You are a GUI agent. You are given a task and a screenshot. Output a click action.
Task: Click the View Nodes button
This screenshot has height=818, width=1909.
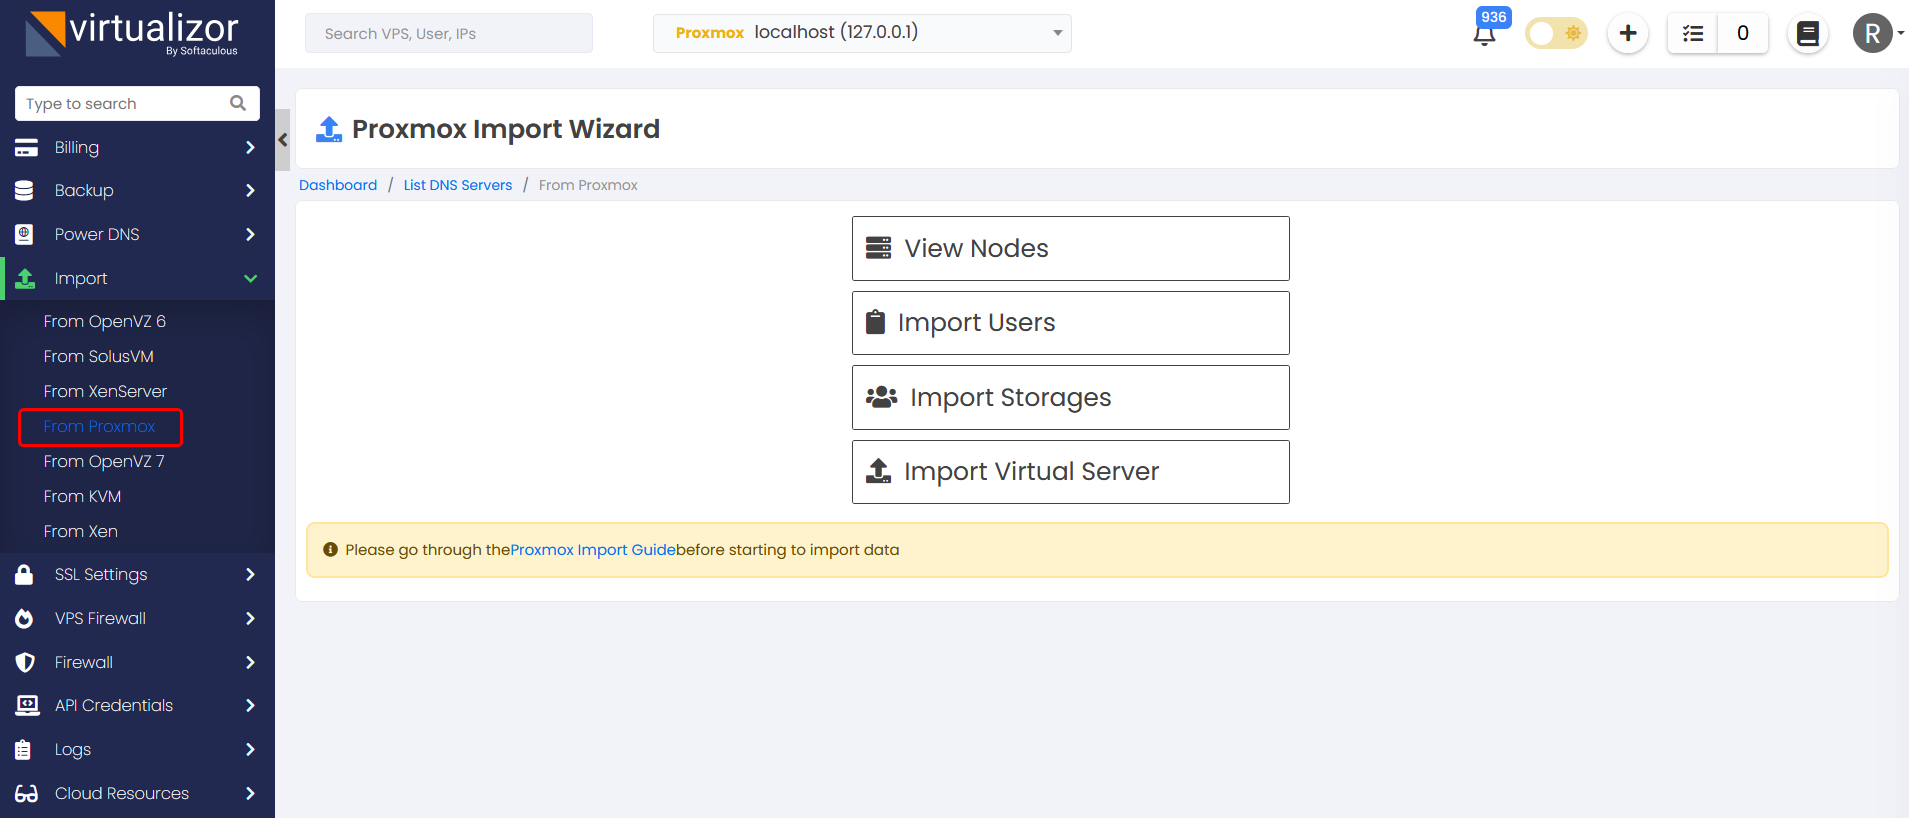click(1070, 248)
